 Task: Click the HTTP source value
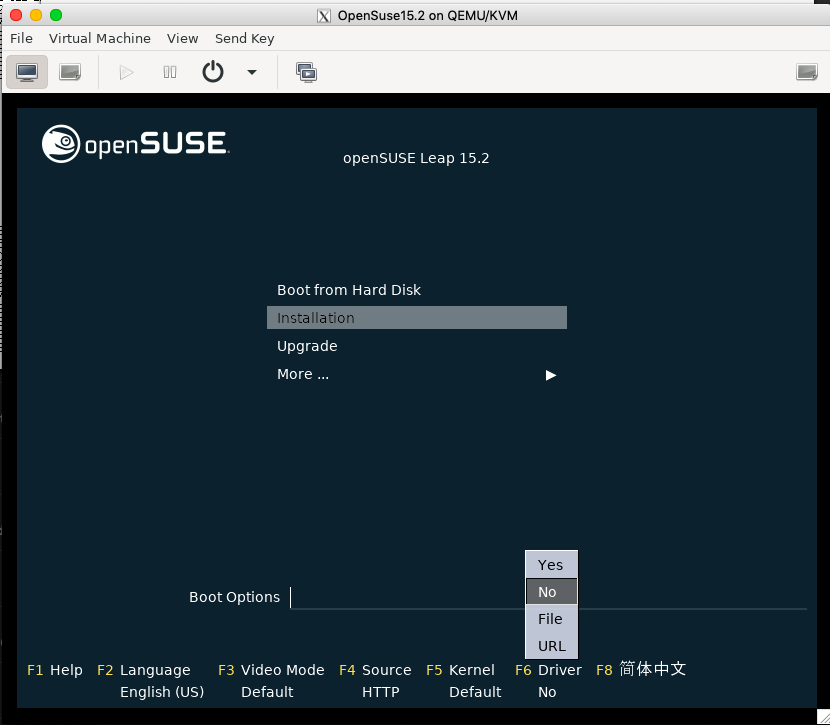click(x=381, y=692)
